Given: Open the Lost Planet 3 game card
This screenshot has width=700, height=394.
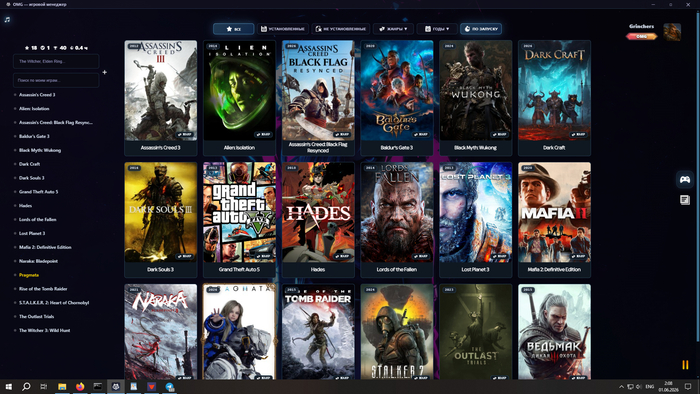Looking at the screenshot, I should pyautogui.click(x=475, y=220).
